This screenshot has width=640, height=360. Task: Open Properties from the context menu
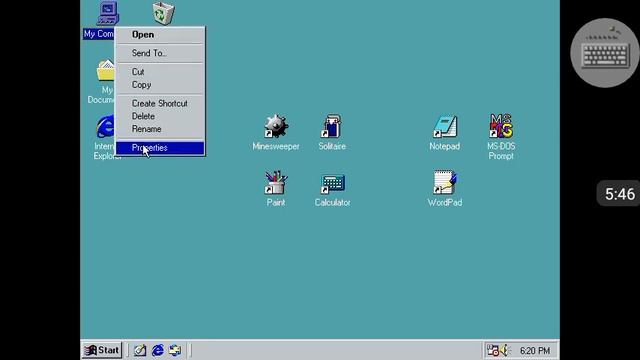160,148
